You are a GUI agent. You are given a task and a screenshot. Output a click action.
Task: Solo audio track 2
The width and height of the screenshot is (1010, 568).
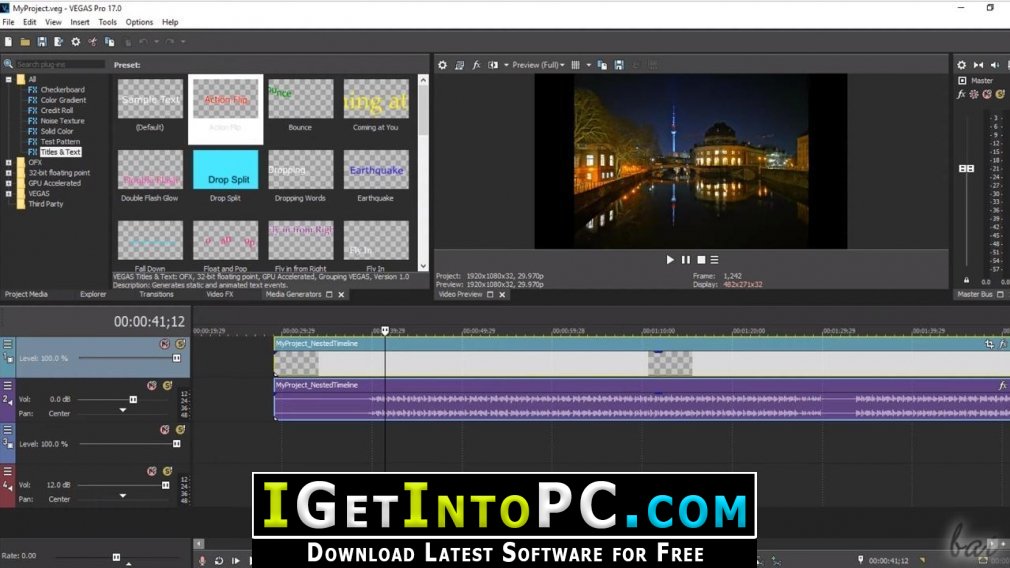tap(167, 385)
